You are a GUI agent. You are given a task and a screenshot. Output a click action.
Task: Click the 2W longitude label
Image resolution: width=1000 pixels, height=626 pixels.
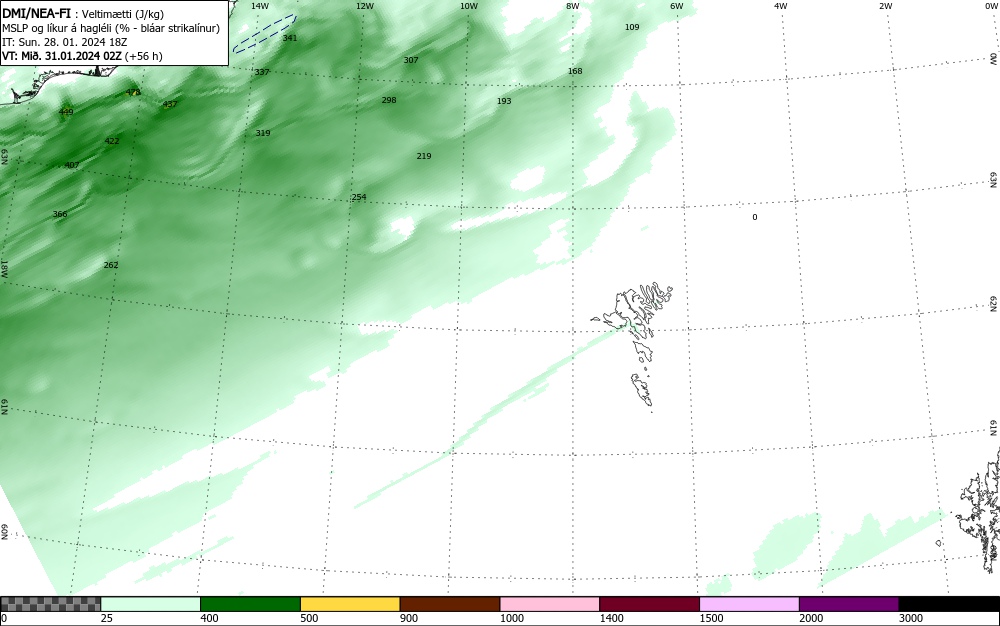pyautogui.click(x=885, y=6)
